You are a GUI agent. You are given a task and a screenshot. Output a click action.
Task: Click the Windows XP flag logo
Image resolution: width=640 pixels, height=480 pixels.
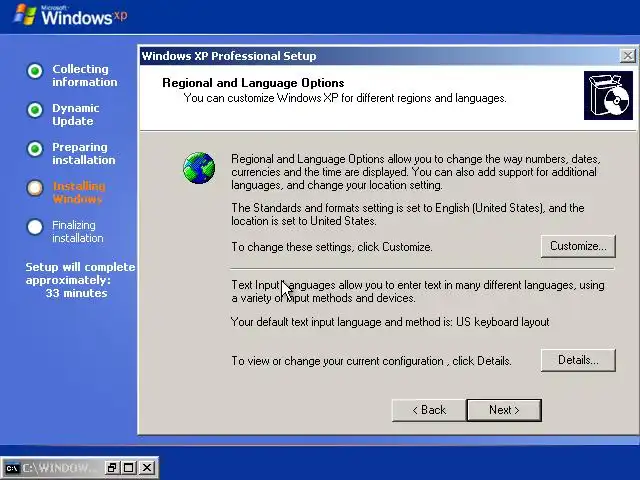coord(25,15)
